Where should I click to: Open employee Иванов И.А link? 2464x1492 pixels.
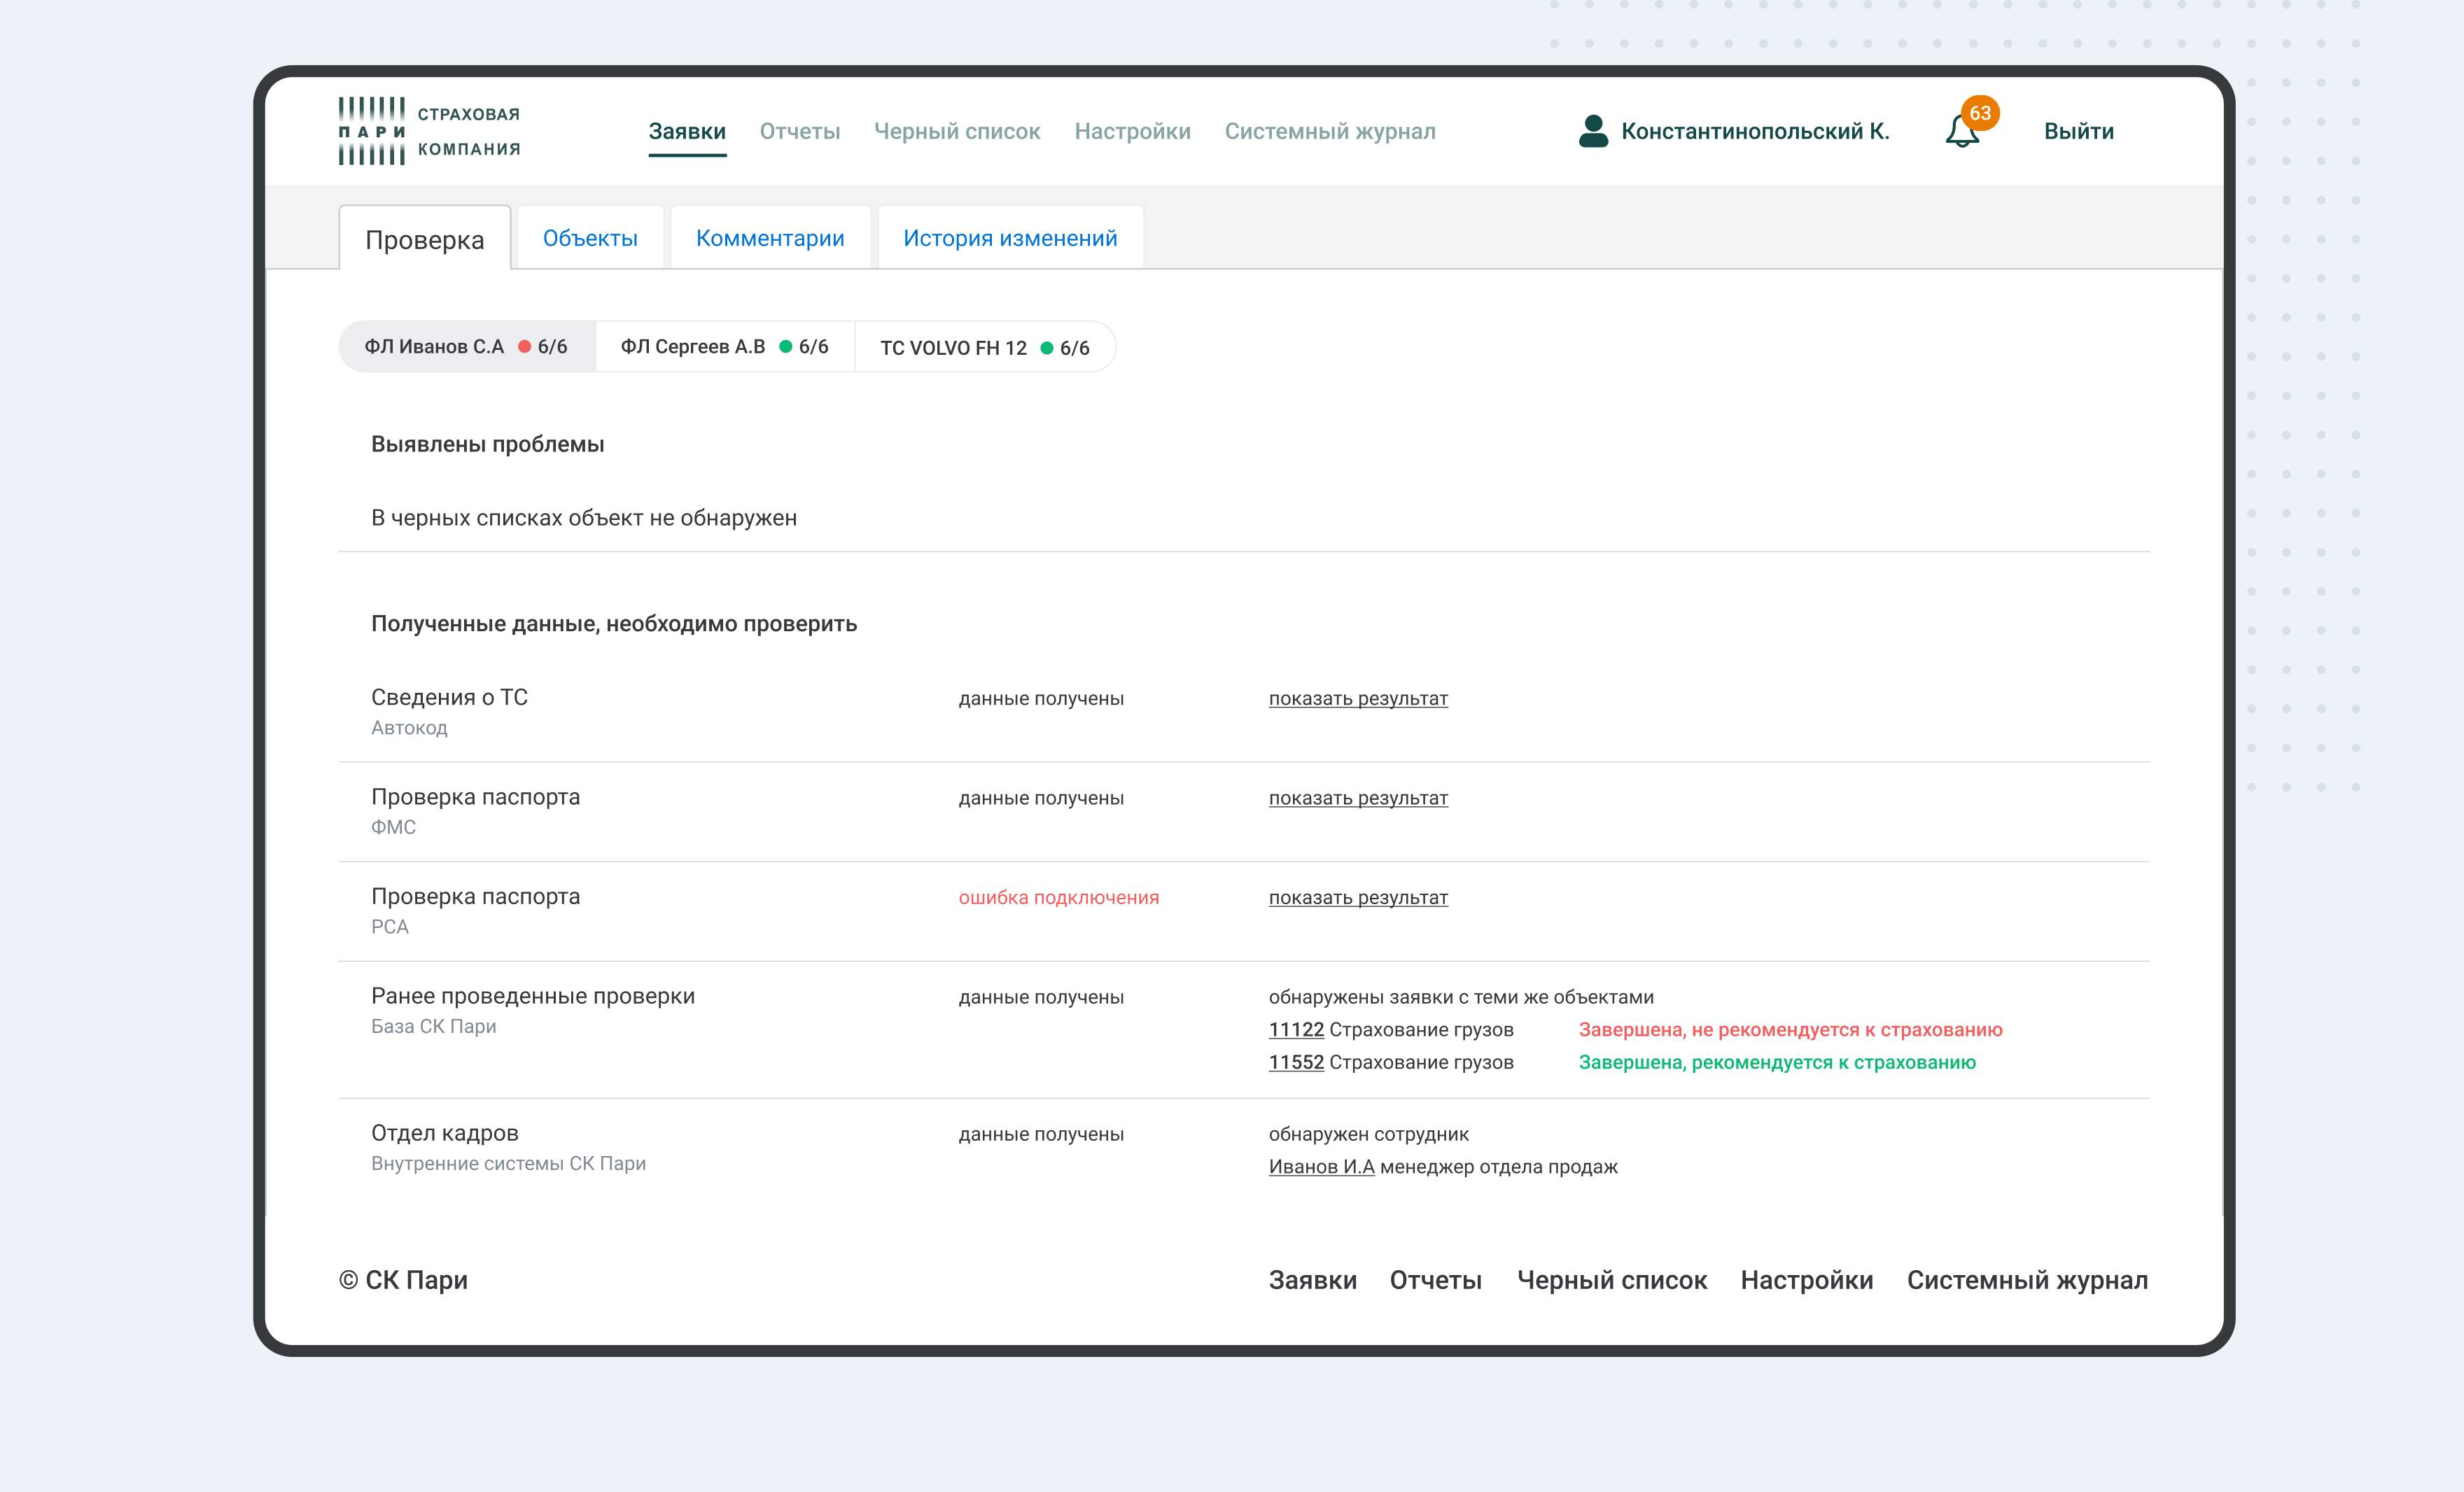(1322, 1167)
